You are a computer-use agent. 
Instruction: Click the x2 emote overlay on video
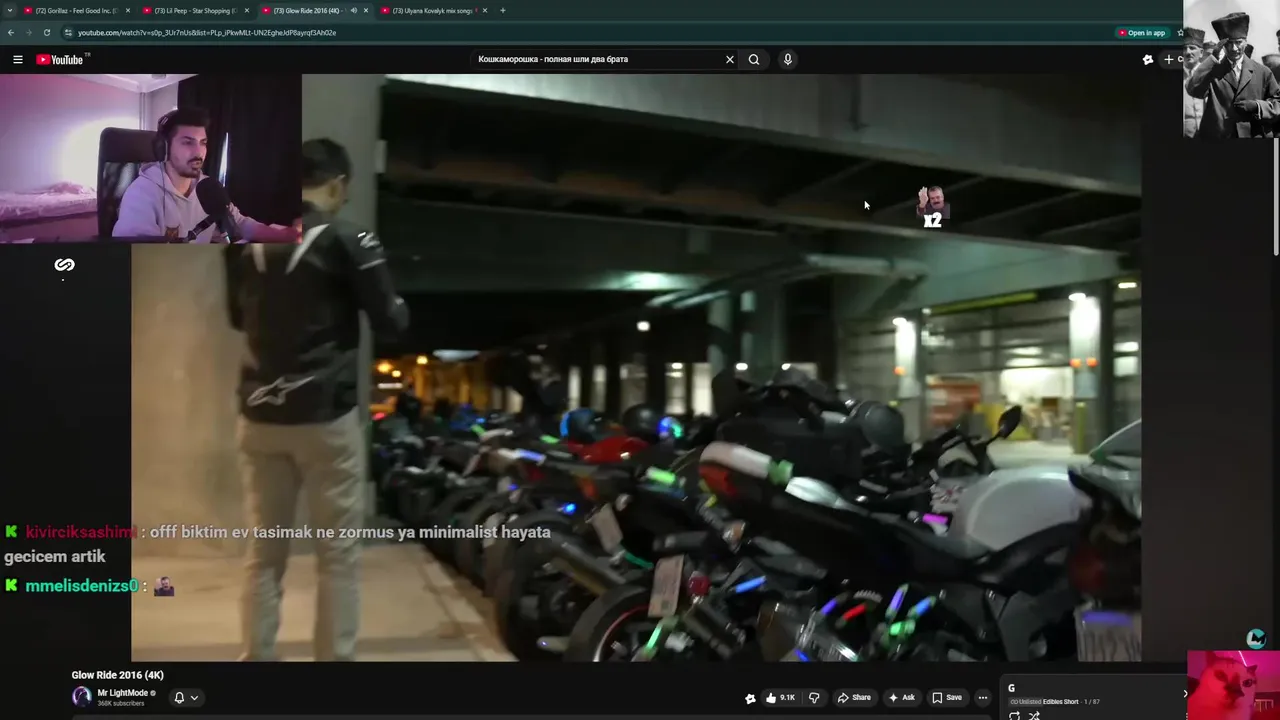coord(932,207)
